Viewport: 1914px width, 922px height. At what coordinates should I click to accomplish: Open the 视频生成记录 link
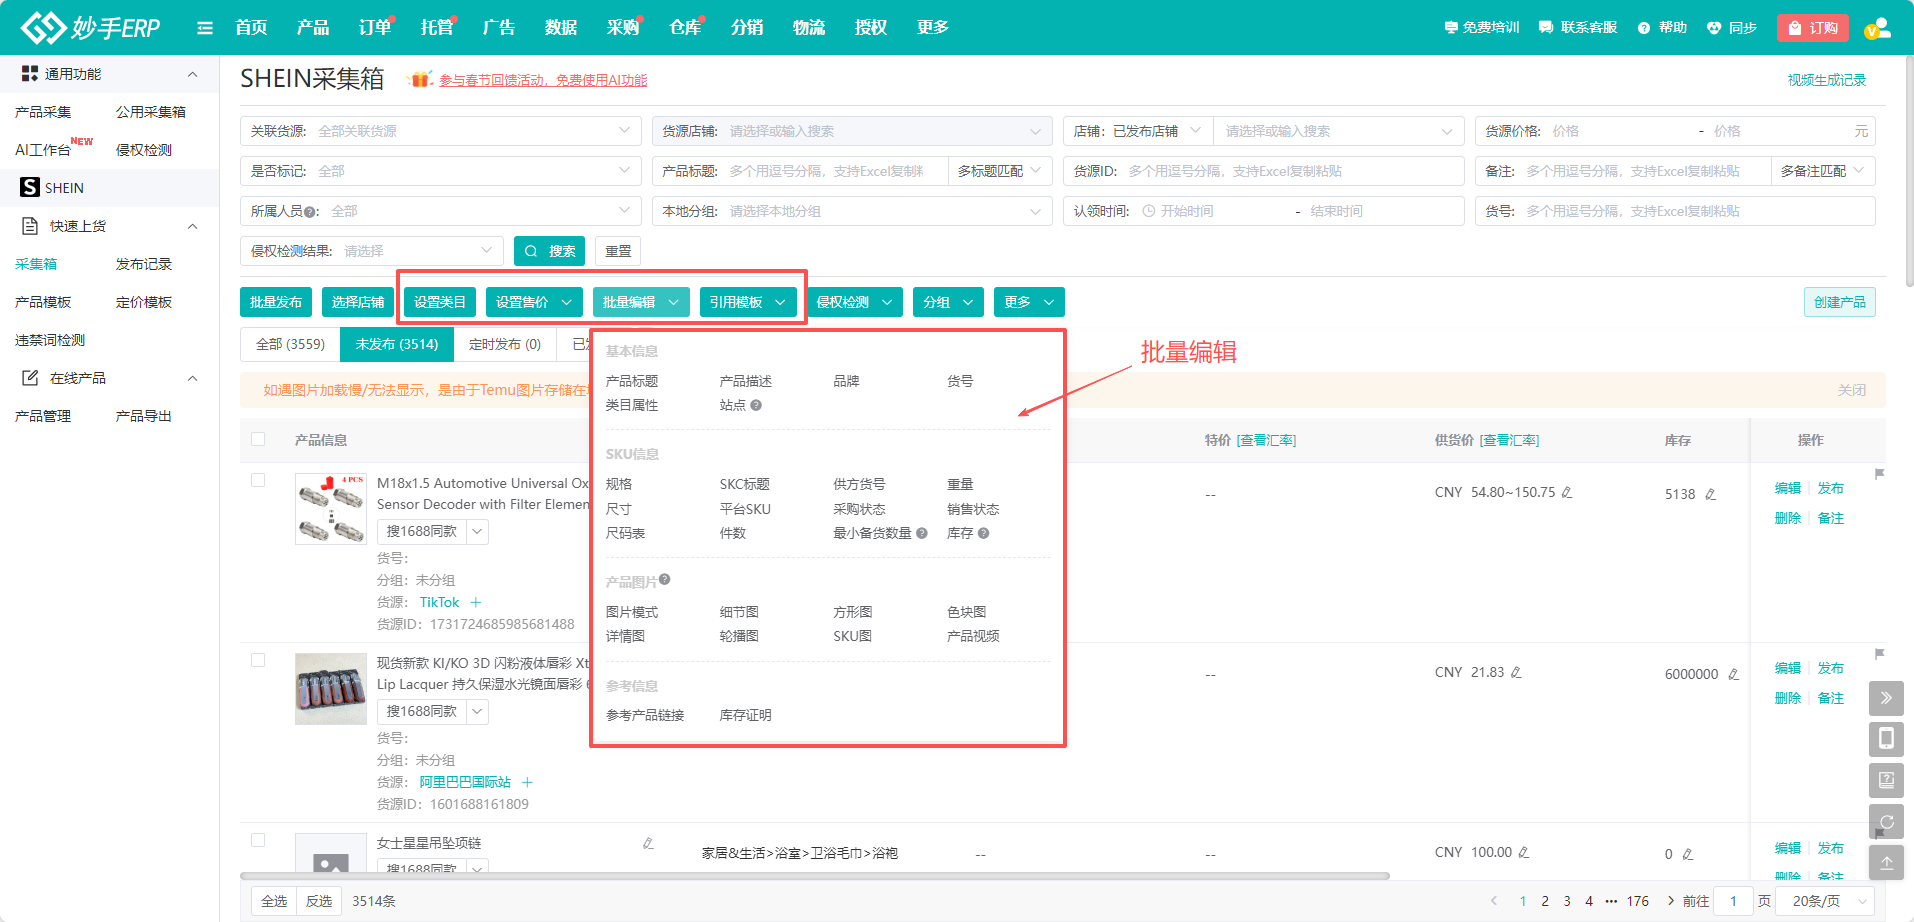click(1826, 80)
